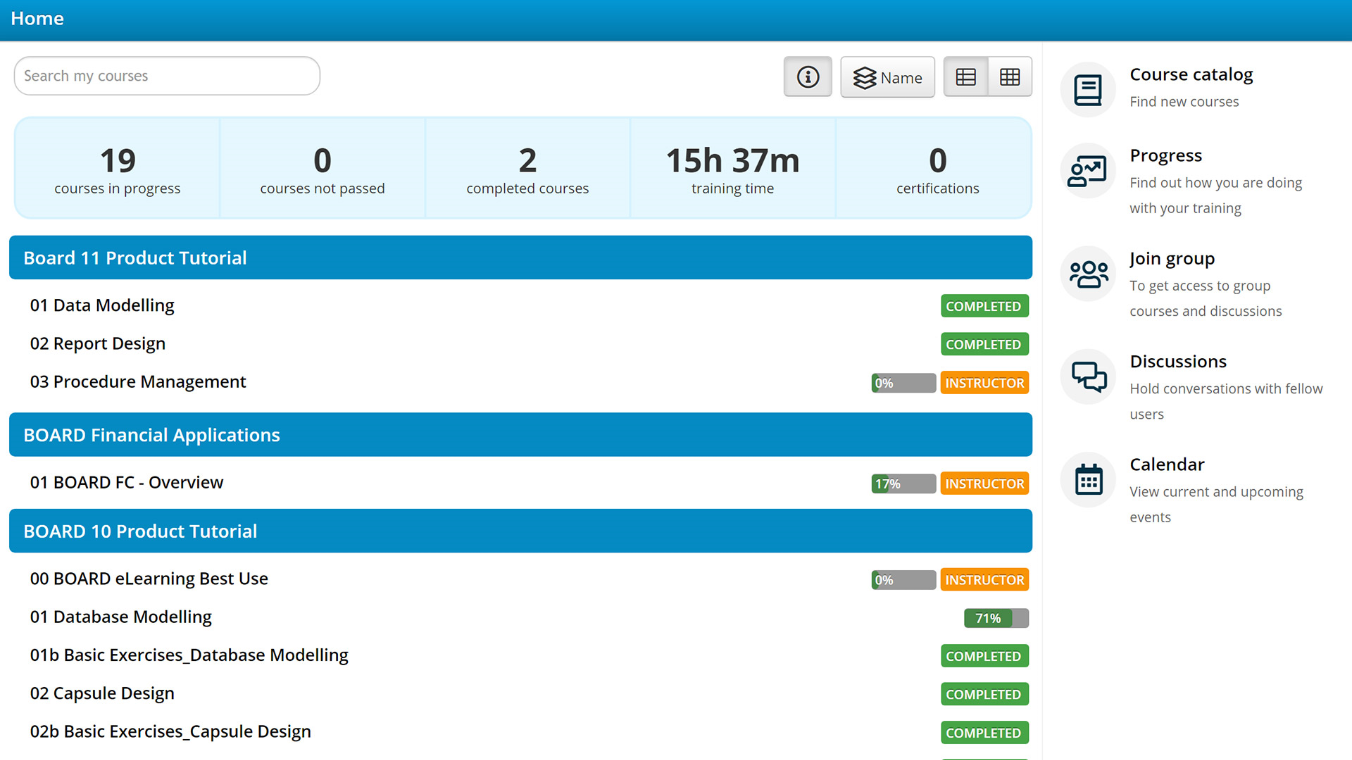Open 01 Data Modelling course
1352x760 pixels.
[102, 306]
